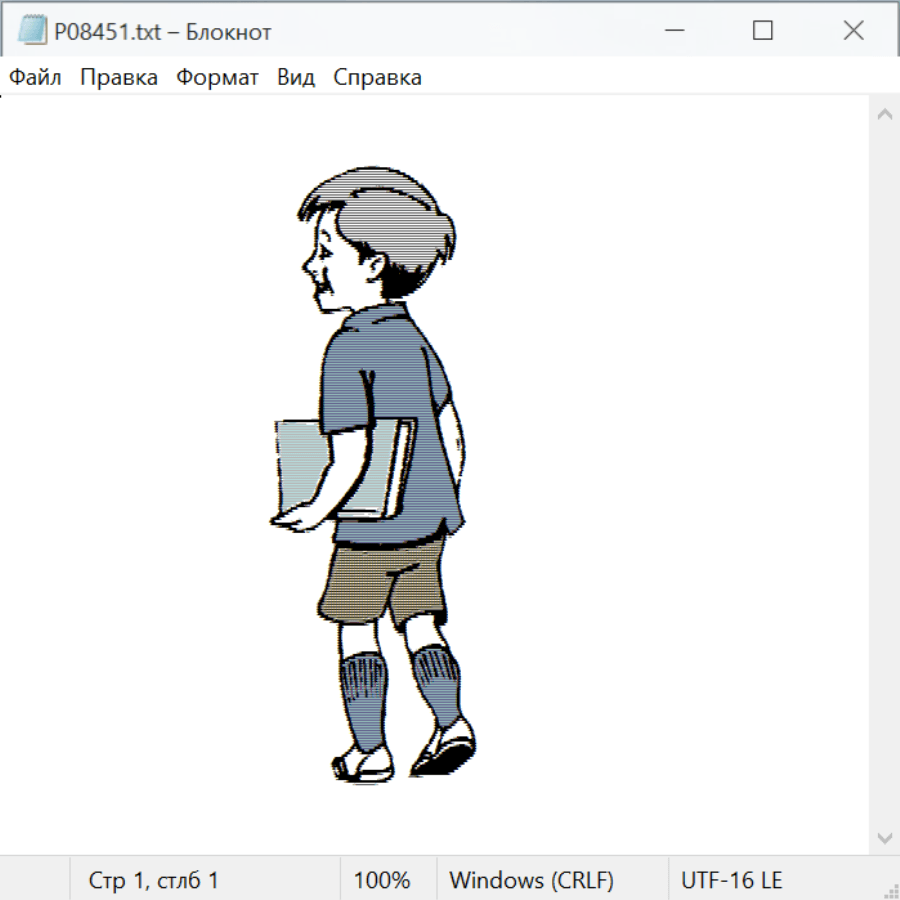This screenshot has height=900, width=900.
Task: Open the Справка help menu
Action: 377,78
